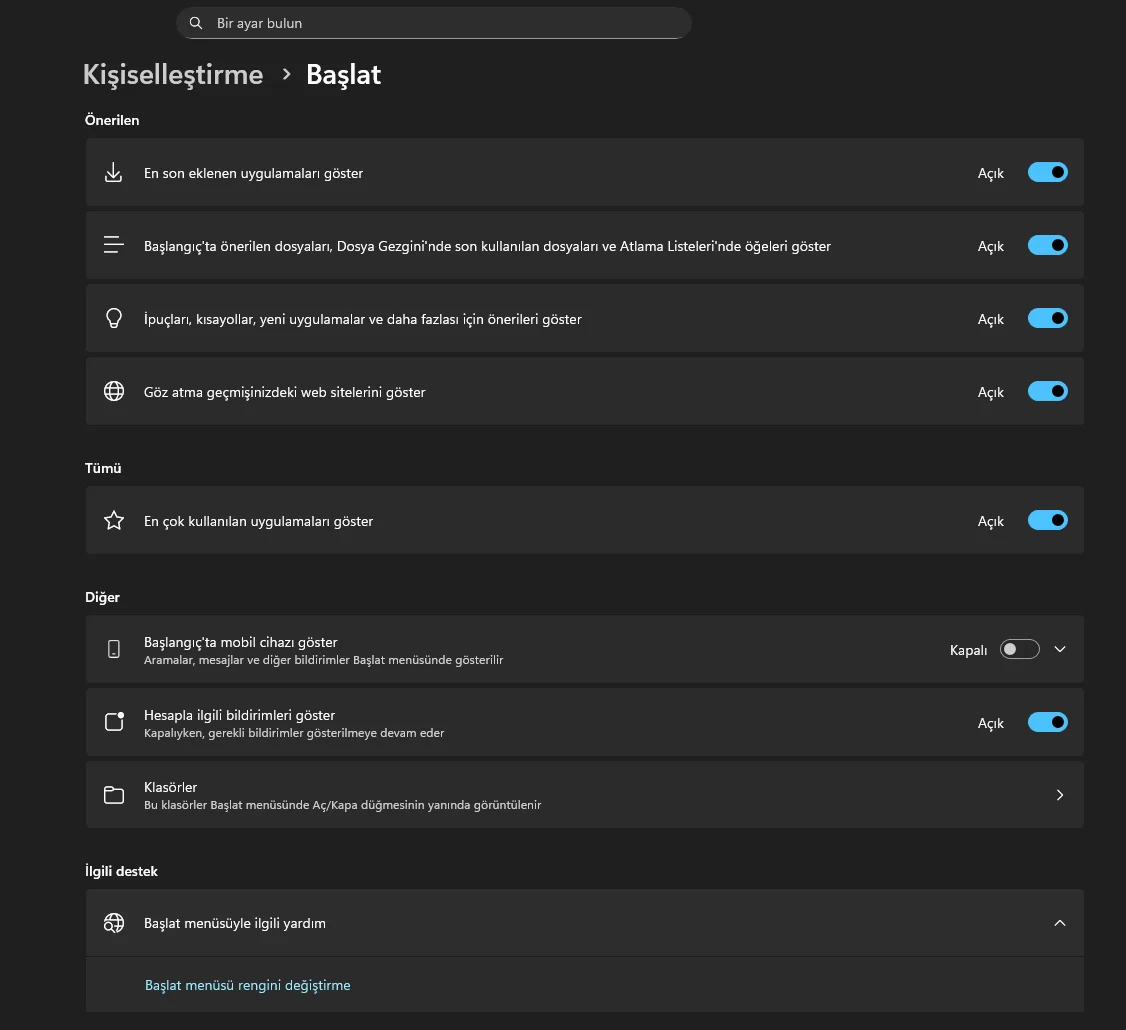Click the mobile phone icon in Diğer section

(x=114, y=649)
